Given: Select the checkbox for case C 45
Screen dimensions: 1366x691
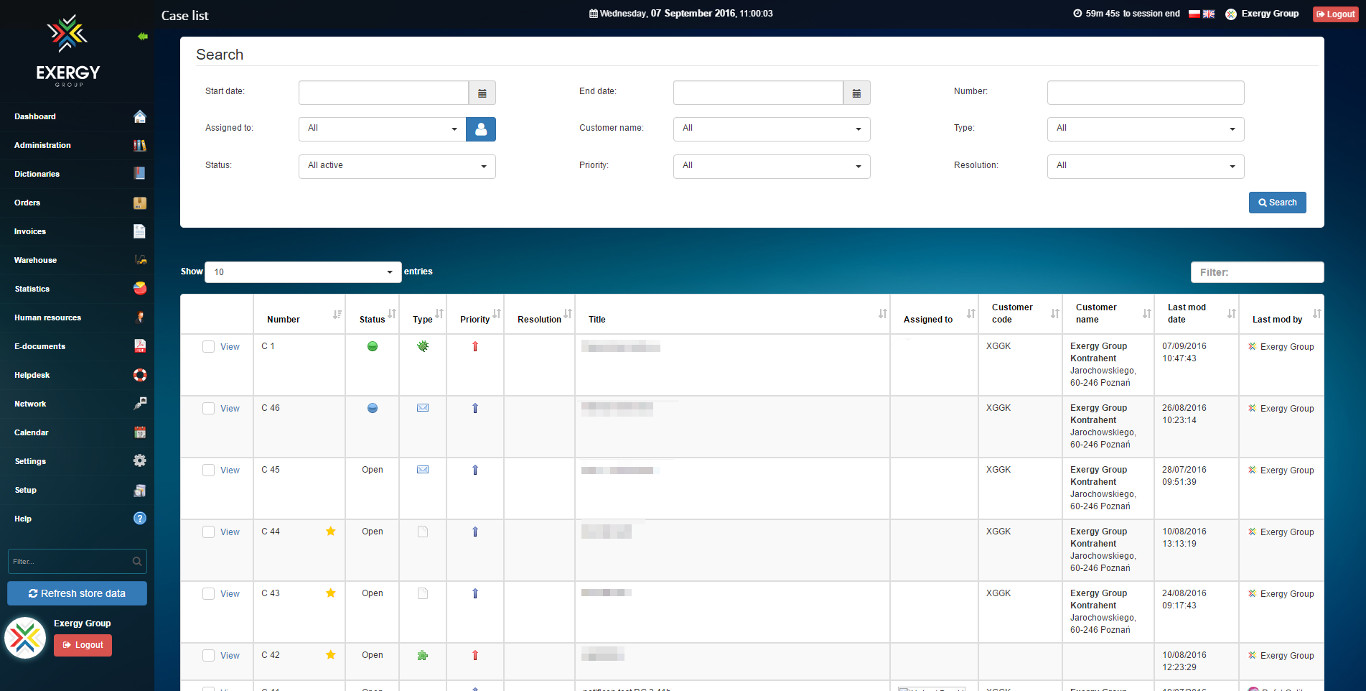Looking at the screenshot, I should tap(208, 470).
